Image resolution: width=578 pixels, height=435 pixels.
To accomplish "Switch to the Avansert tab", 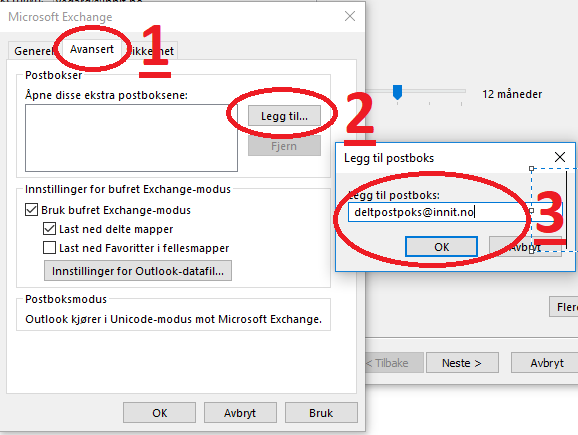I will [x=92, y=49].
